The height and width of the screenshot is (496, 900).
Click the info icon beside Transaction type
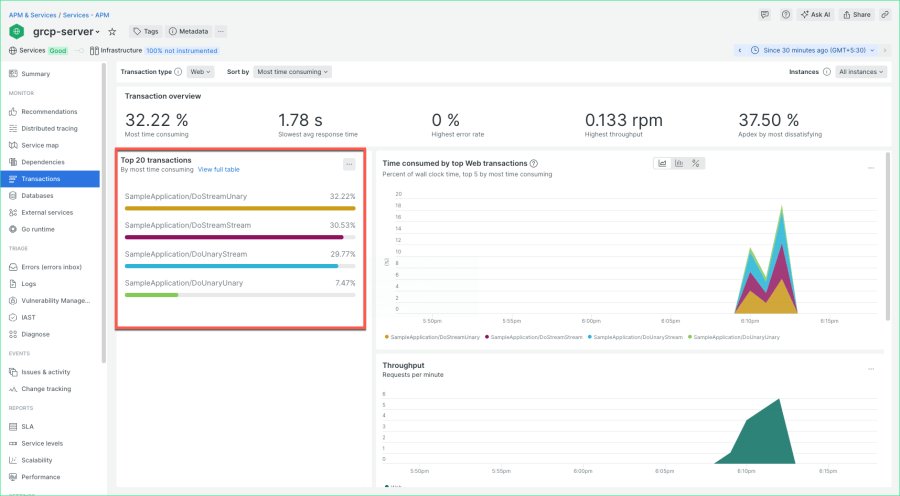[178, 72]
